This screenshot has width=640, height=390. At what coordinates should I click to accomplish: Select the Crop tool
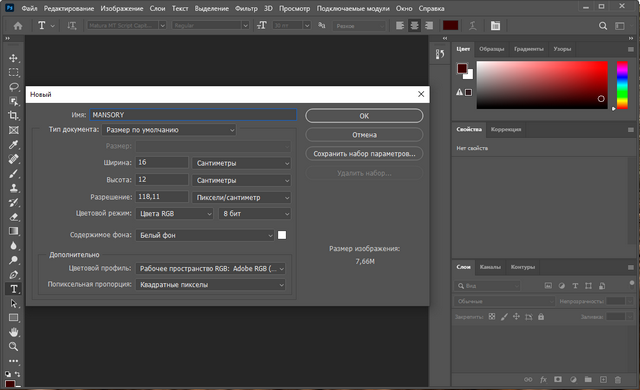coord(13,115)
